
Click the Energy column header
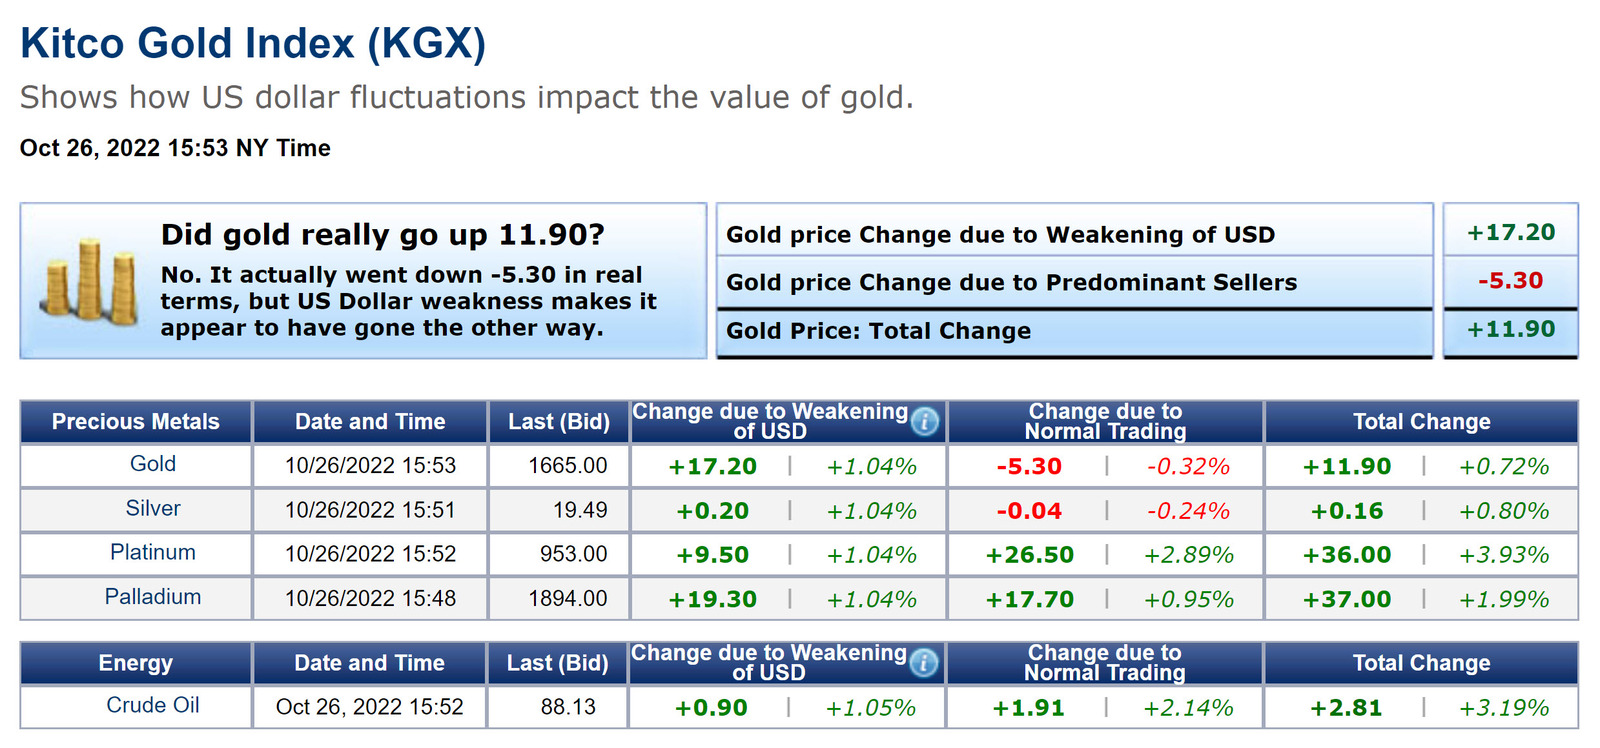[x=136, y=663]
